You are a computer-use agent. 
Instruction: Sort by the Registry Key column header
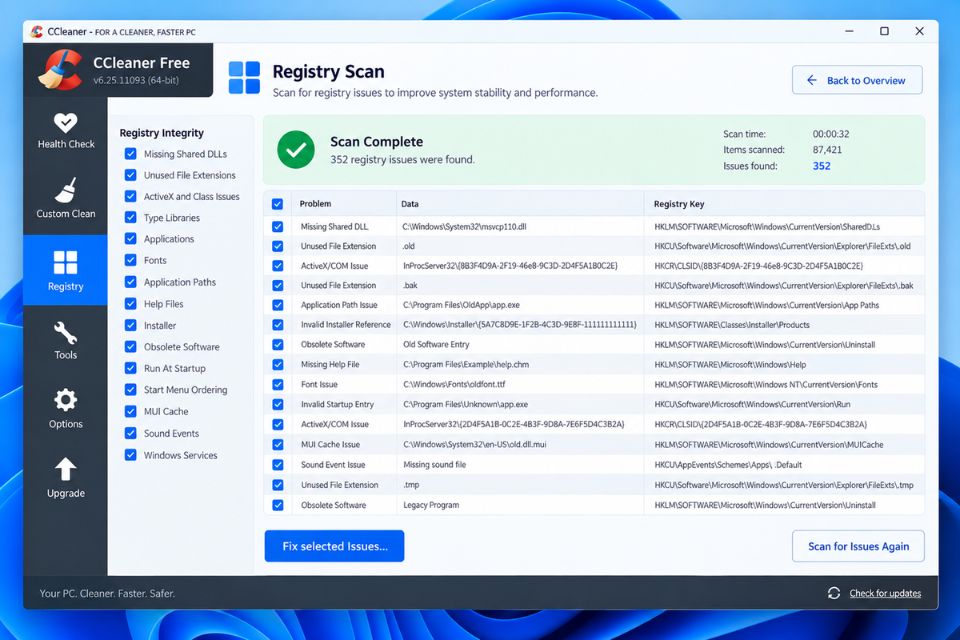pyautogui.click(x=679, y=204)
